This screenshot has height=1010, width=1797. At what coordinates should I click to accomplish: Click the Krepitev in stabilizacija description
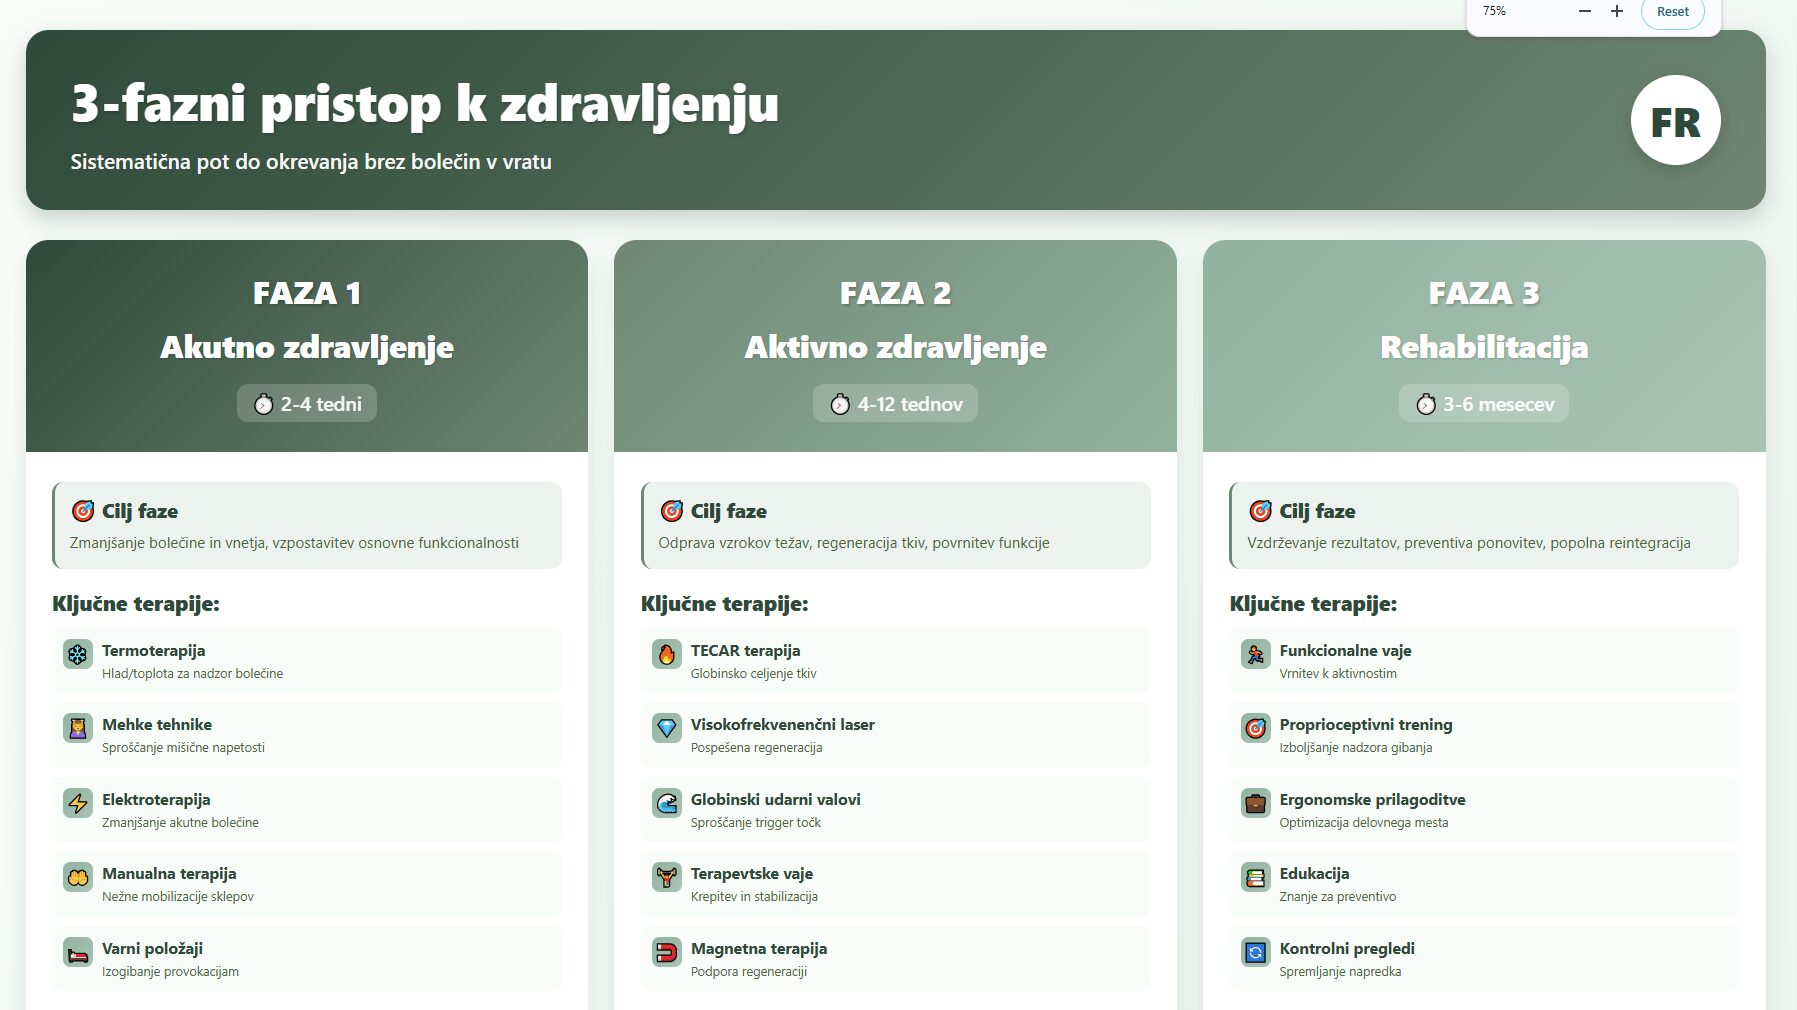tap(754, 897)
